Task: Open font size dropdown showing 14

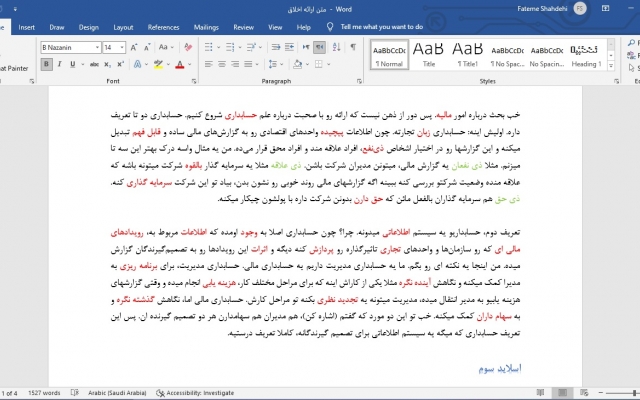Action: click(x=122, y=48)
